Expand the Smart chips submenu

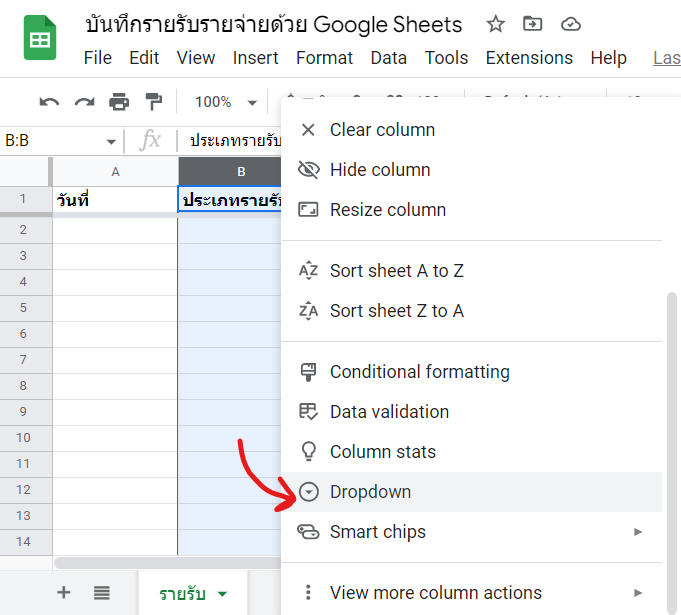pyautogui.click(x=472, y=532)
